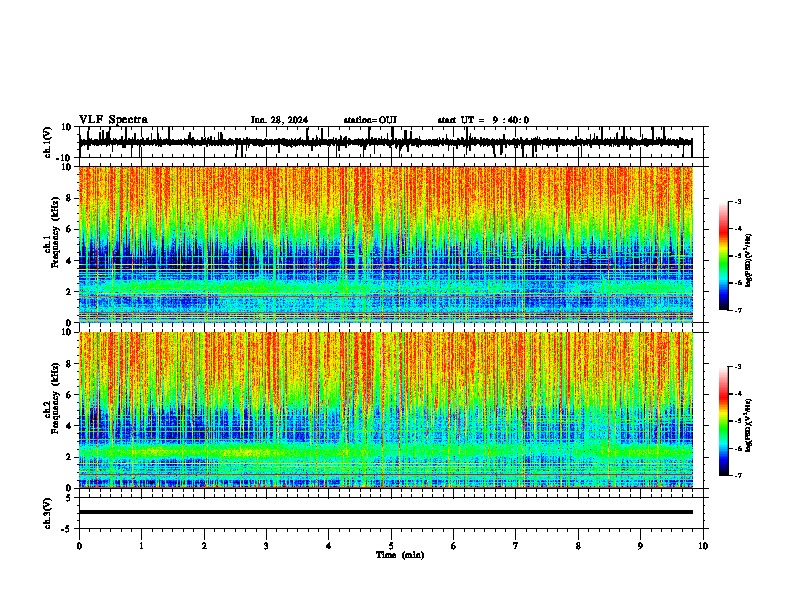Click the "-7" label on ch.2 color bar
The width and height of the screenshot is (792, 612).
tap(737, 475)
